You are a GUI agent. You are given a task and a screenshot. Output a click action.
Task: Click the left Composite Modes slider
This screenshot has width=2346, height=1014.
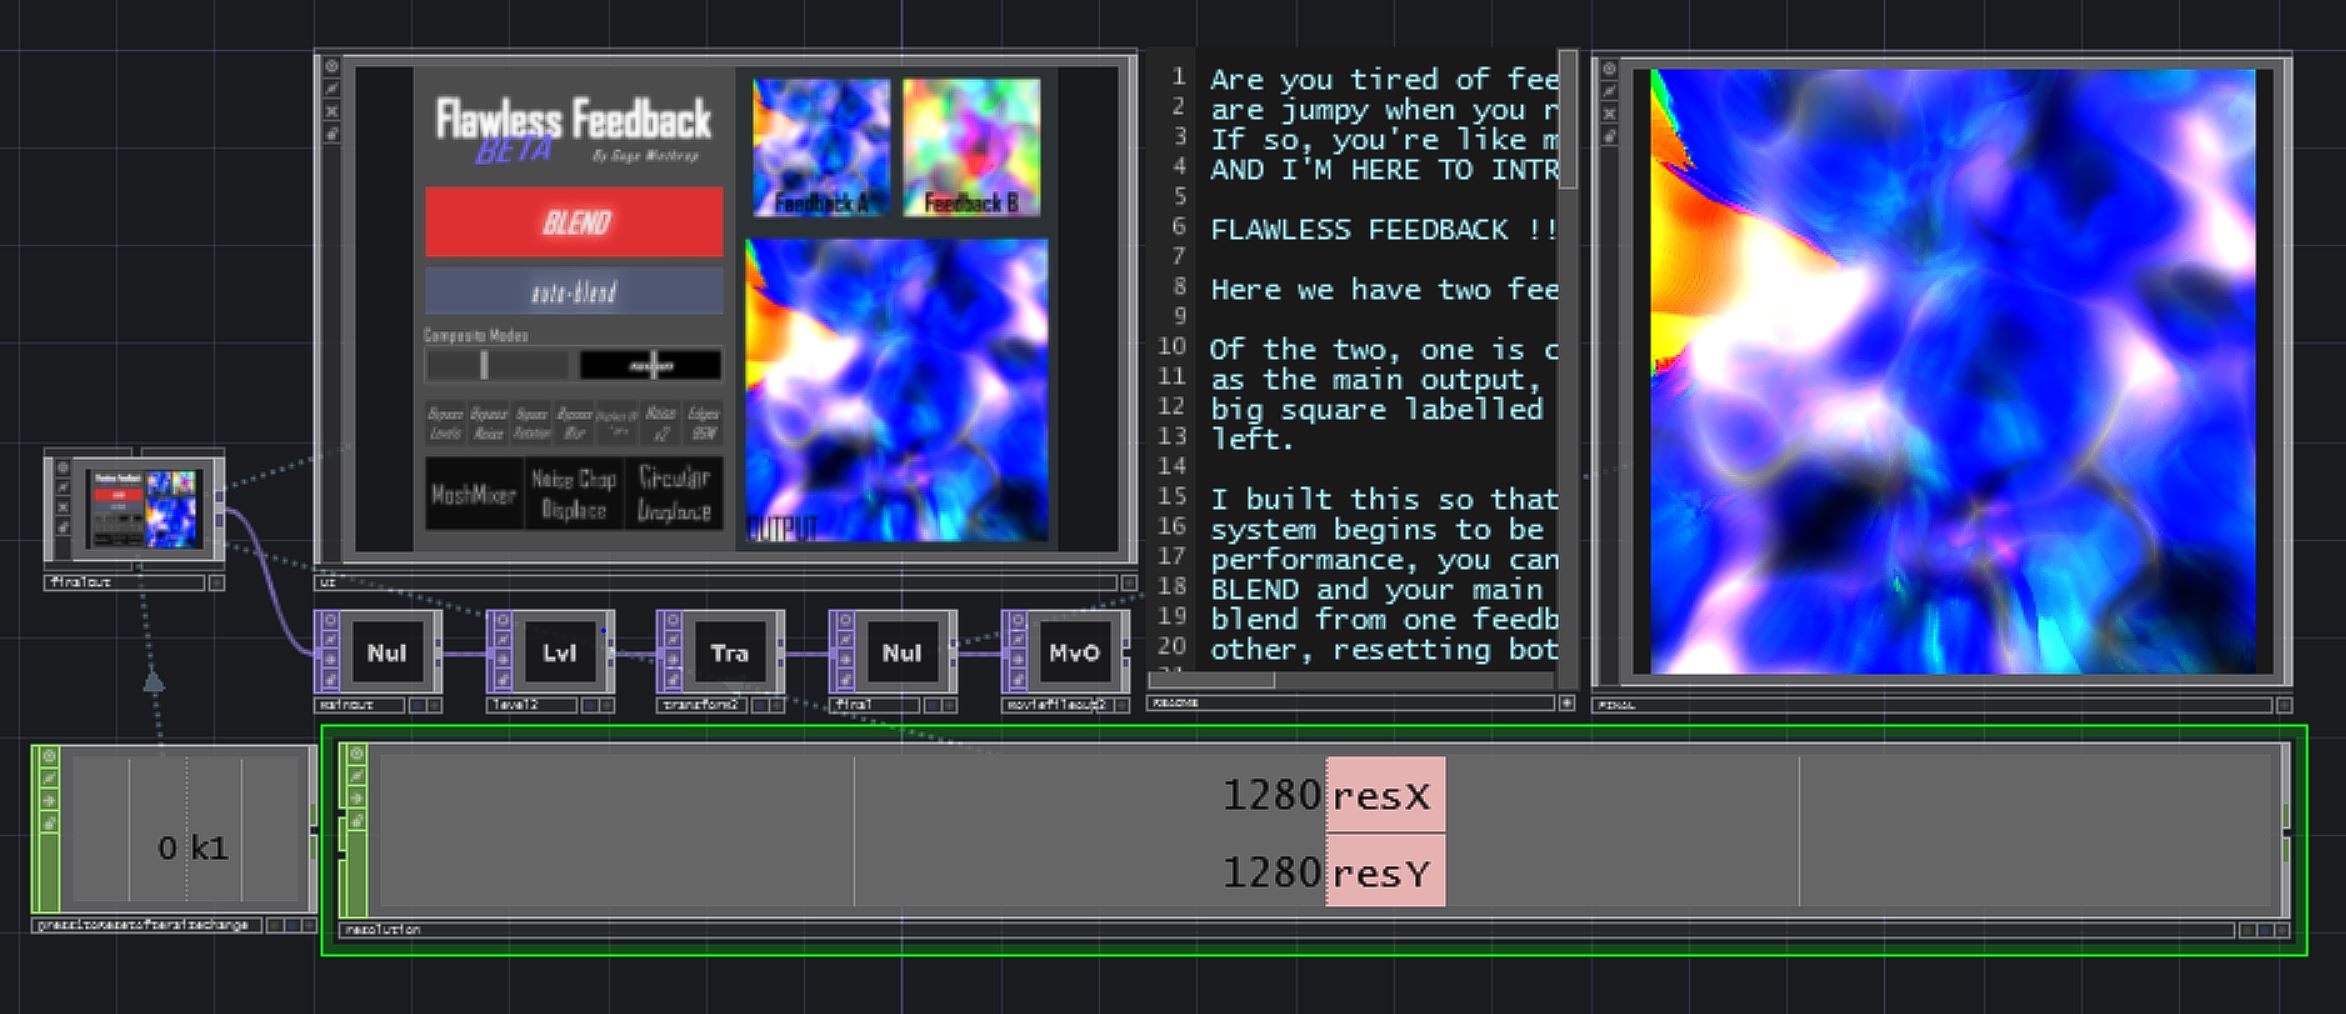496,365
